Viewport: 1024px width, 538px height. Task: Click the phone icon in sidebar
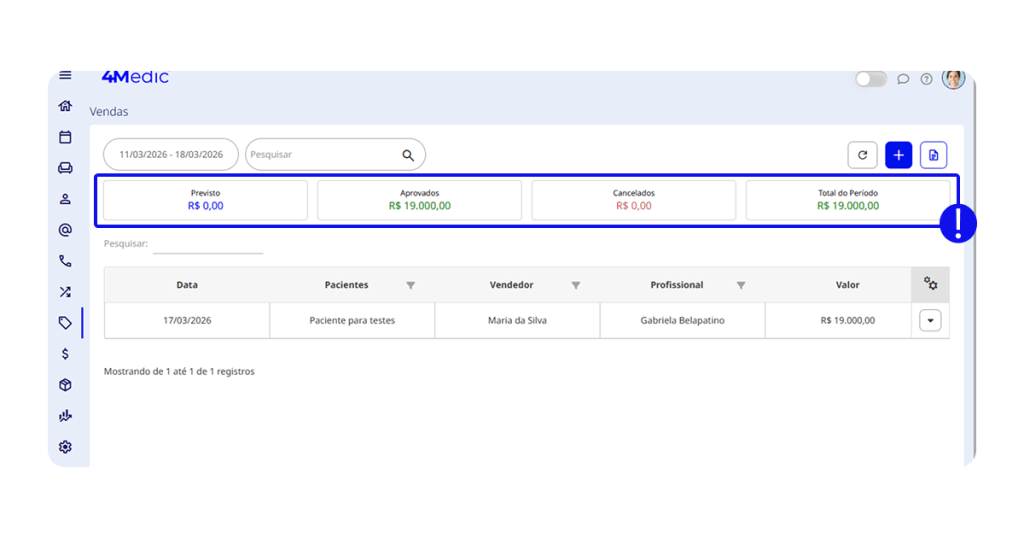(65, 261)
